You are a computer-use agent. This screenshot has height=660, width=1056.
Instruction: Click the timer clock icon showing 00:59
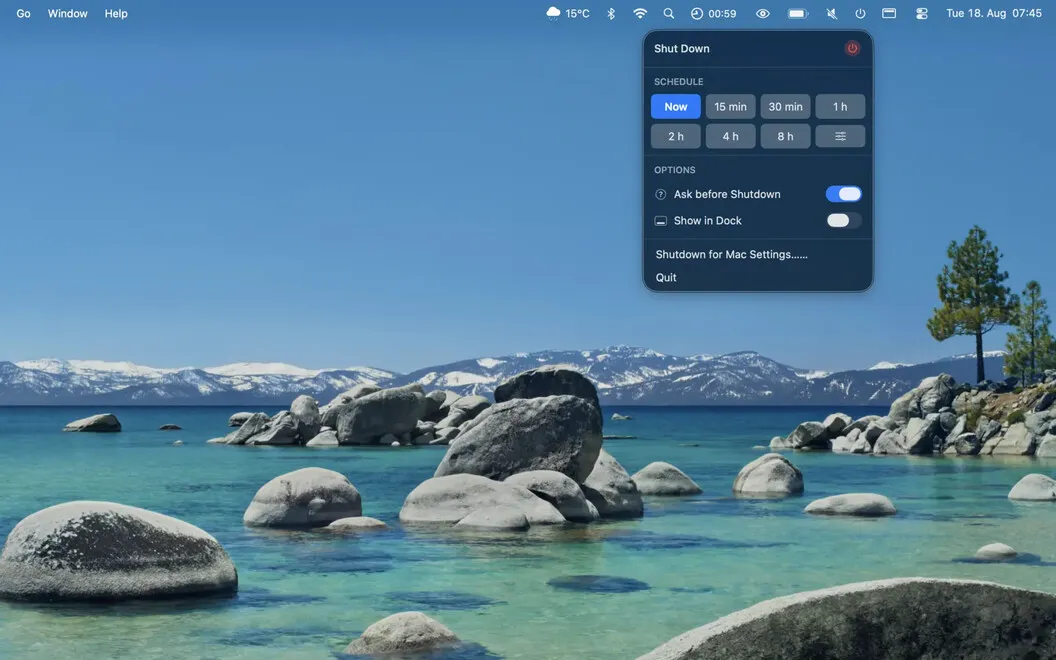pos(696,13)
